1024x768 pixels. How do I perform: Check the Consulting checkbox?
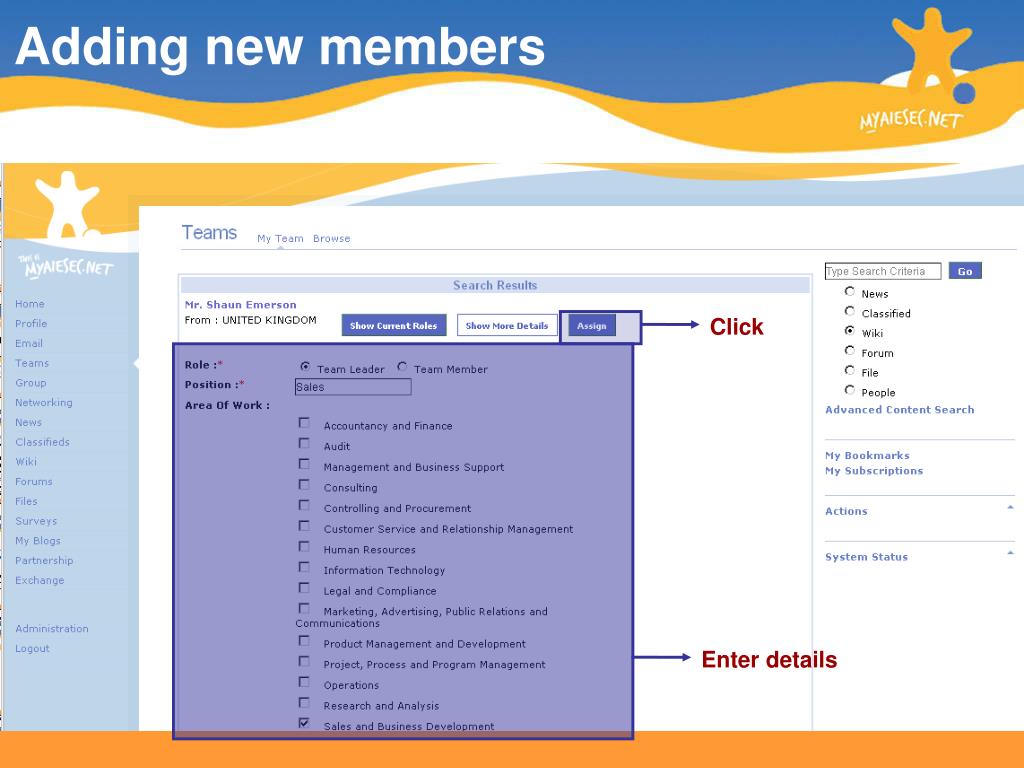coord(304,485)
